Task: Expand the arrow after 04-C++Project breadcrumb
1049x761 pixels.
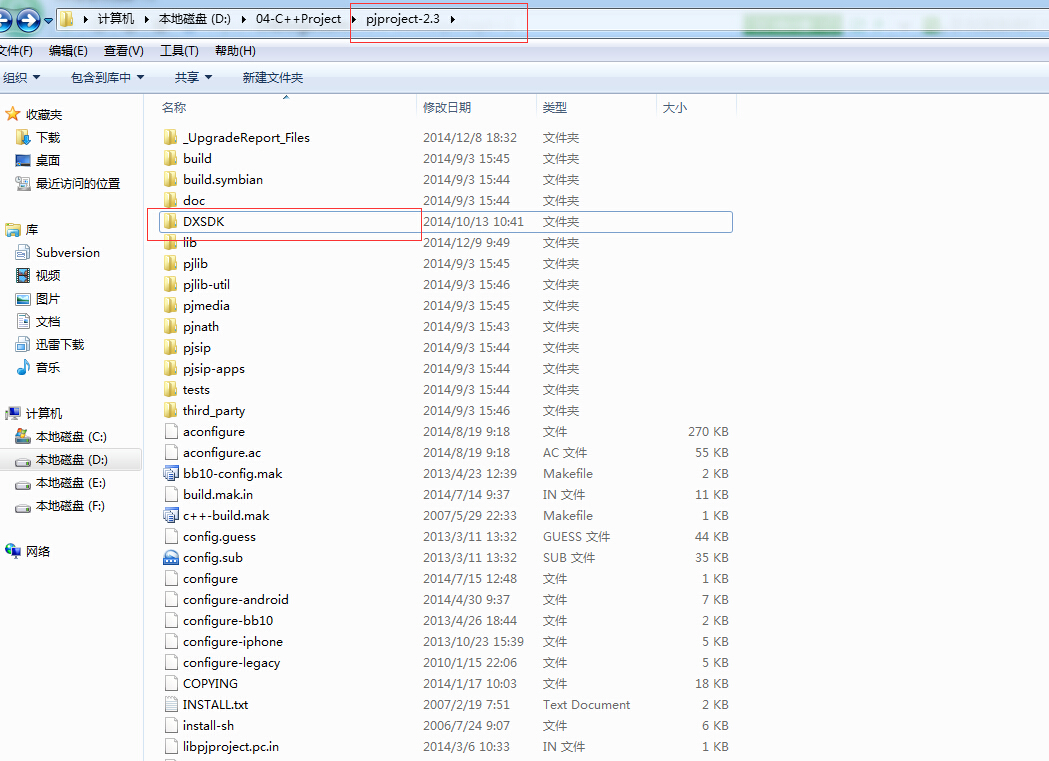Action: [x=354, y=19]
